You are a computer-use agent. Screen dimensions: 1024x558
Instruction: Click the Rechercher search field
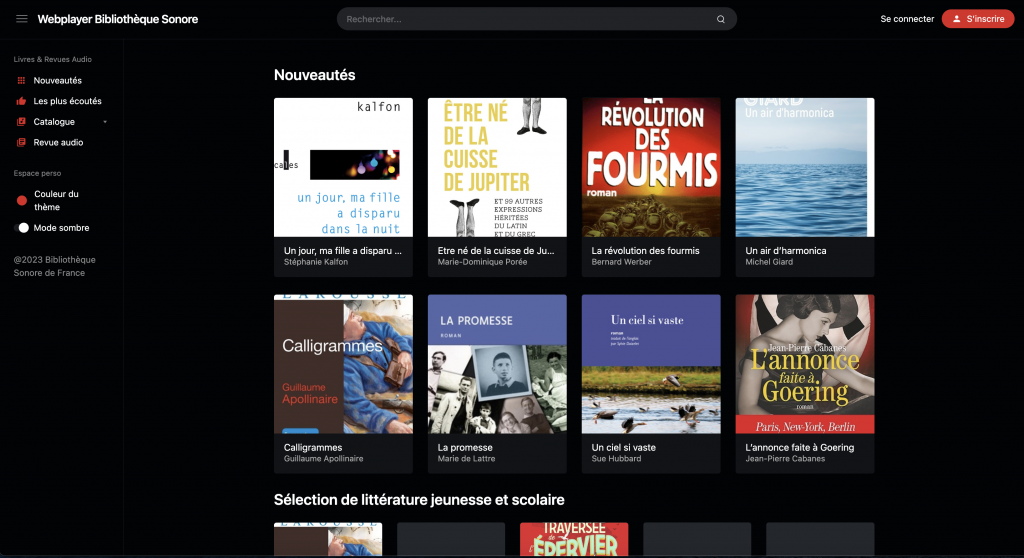click(x=537, y=19)
